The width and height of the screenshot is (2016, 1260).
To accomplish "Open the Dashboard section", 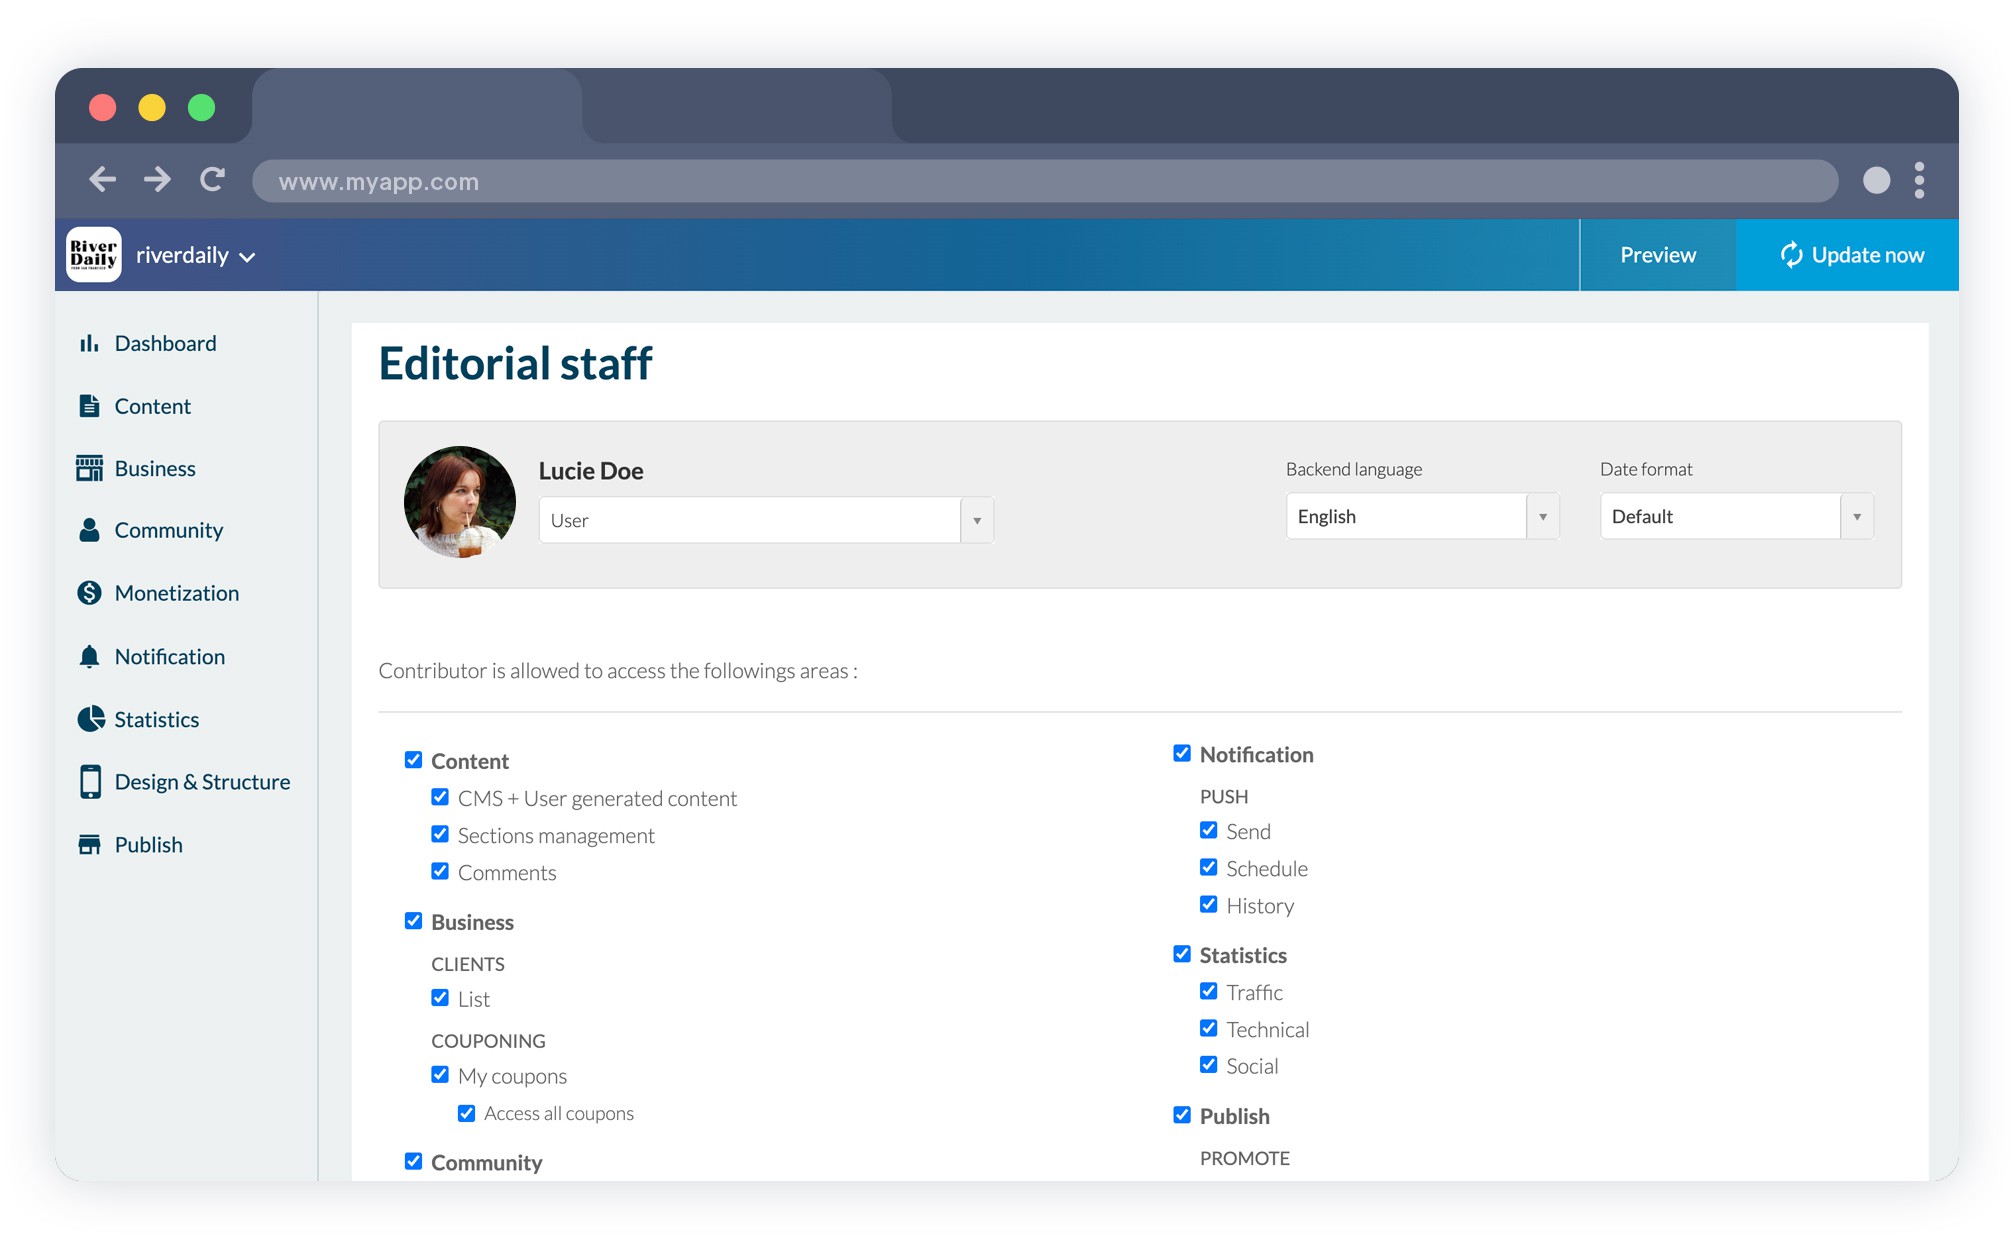I will (x=90, y=343).
